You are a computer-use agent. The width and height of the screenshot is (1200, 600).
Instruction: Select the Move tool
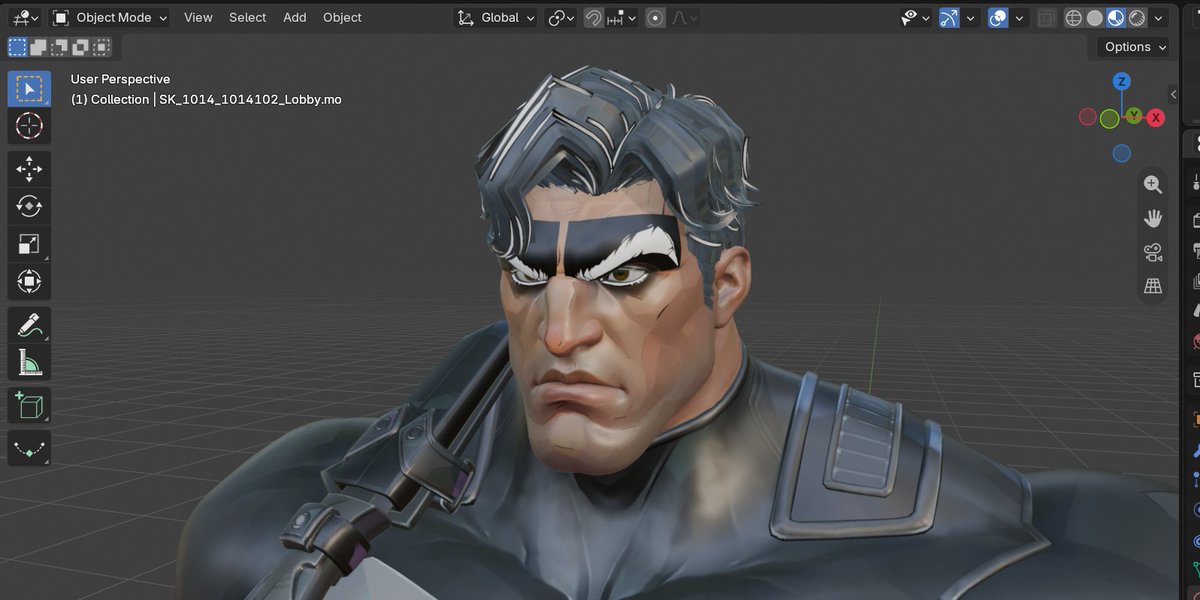29,169
